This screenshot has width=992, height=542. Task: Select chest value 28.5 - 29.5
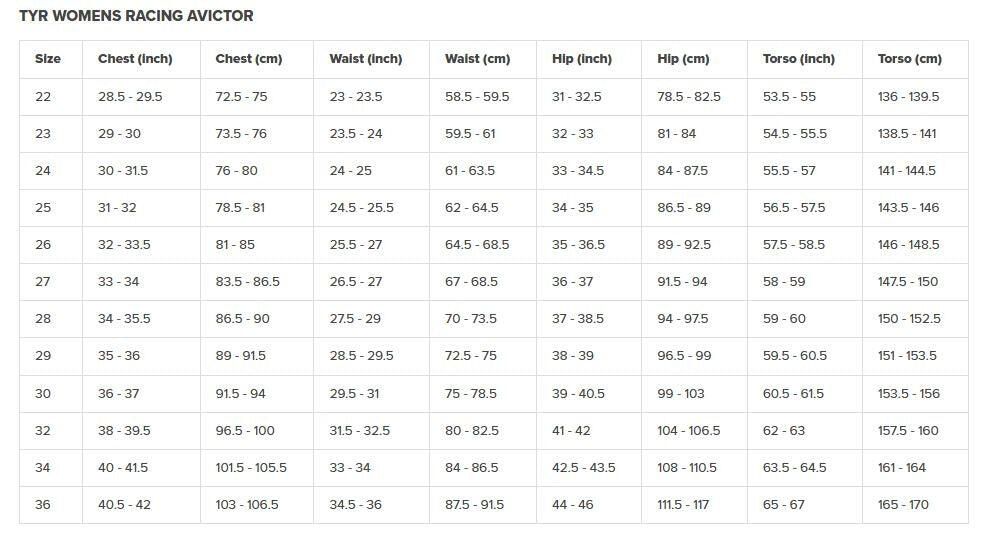(x=130, y=97)
